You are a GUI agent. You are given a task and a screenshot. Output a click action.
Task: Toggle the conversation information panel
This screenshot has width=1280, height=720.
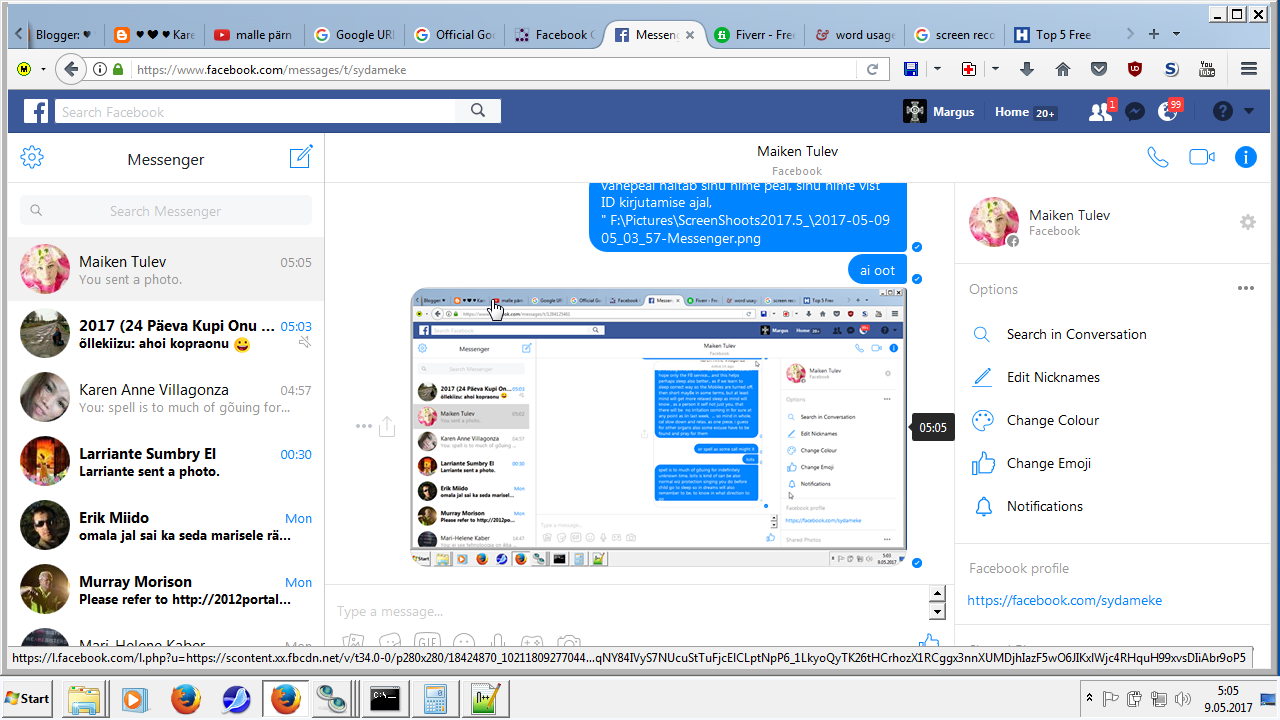click(1245, 157)
